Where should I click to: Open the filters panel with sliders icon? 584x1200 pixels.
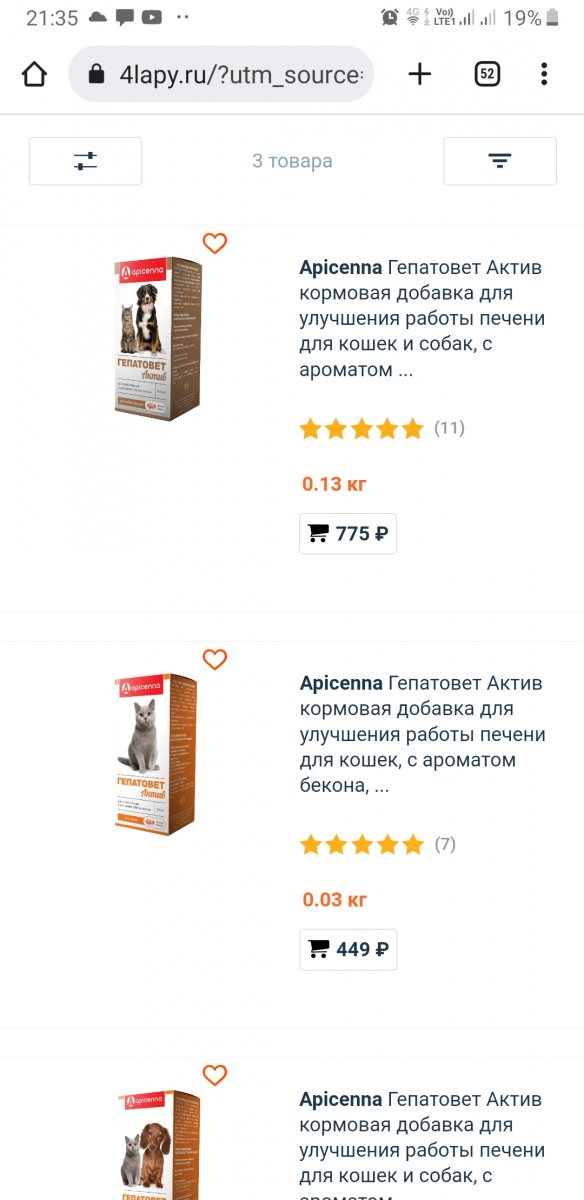(x=85, y=161)
